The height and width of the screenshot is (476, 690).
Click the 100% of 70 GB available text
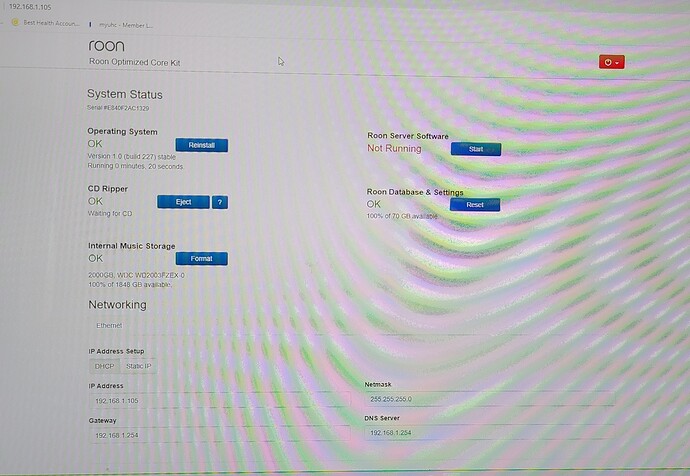click(x=402, y=216)
